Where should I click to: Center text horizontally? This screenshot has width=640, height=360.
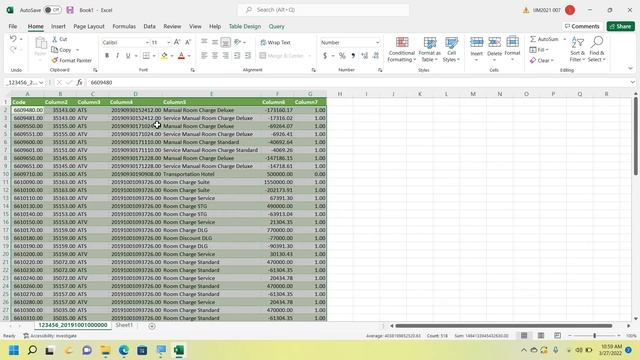click(215, 56)
